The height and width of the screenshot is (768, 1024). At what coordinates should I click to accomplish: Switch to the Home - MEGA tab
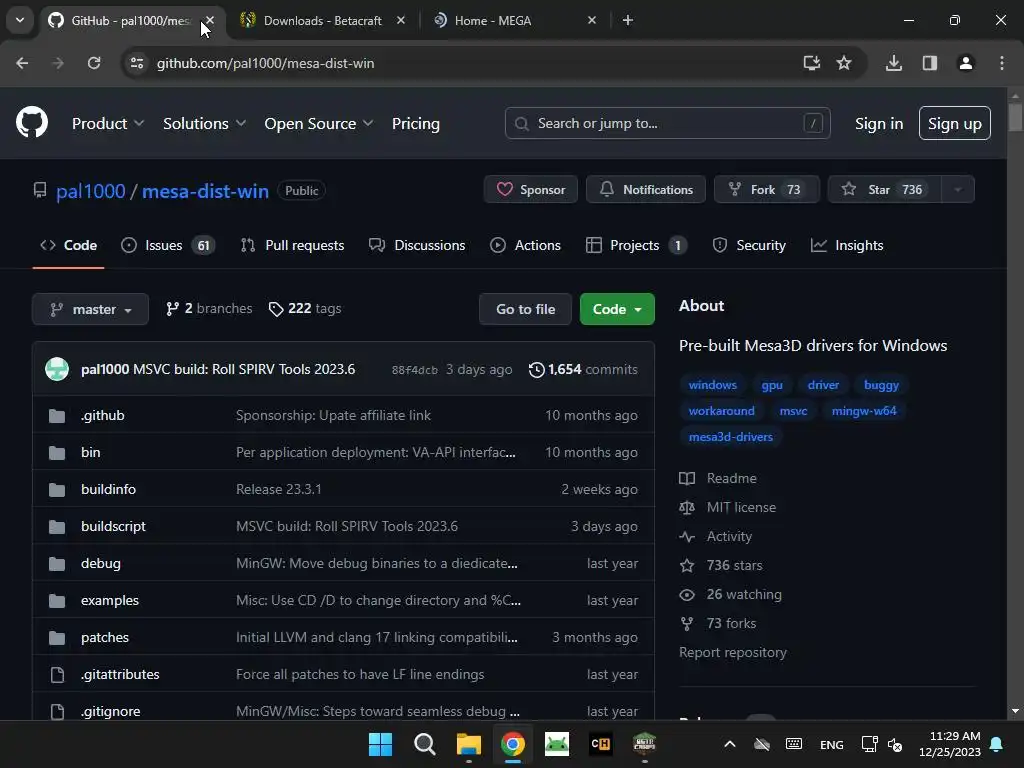pos(492,20)
